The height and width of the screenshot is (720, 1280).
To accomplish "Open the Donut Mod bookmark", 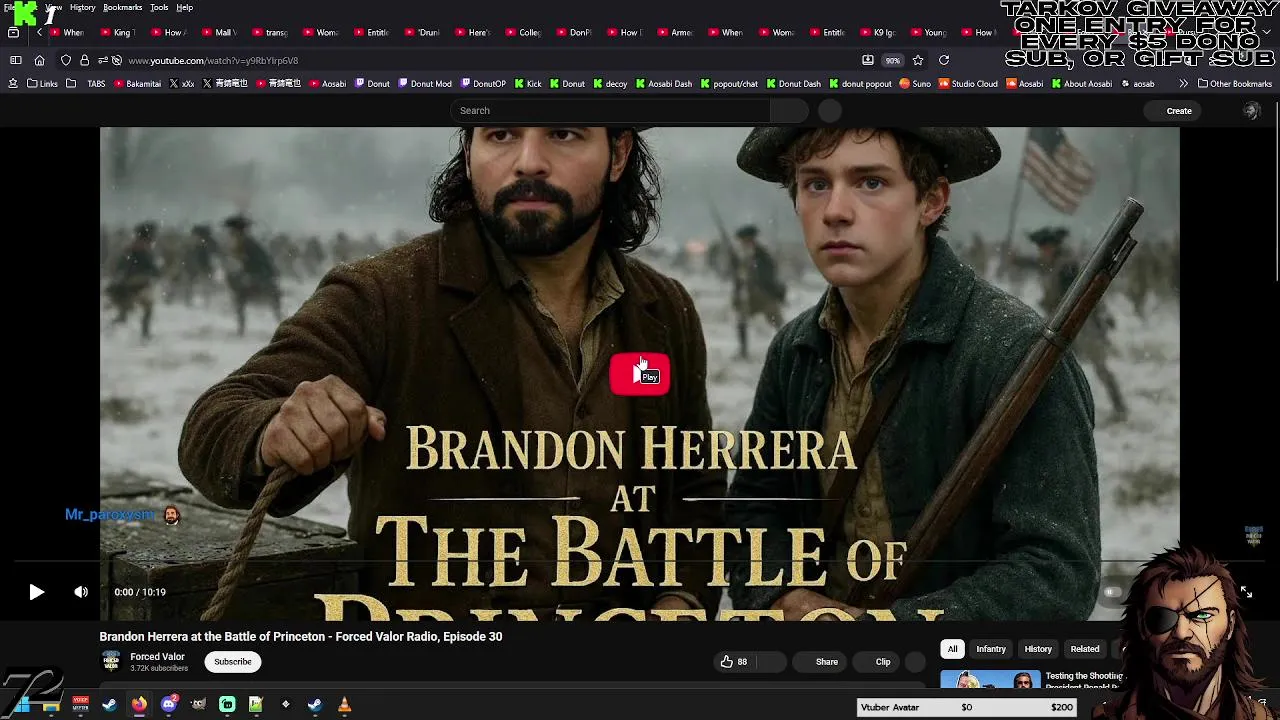I will click(x=424, y=84).
